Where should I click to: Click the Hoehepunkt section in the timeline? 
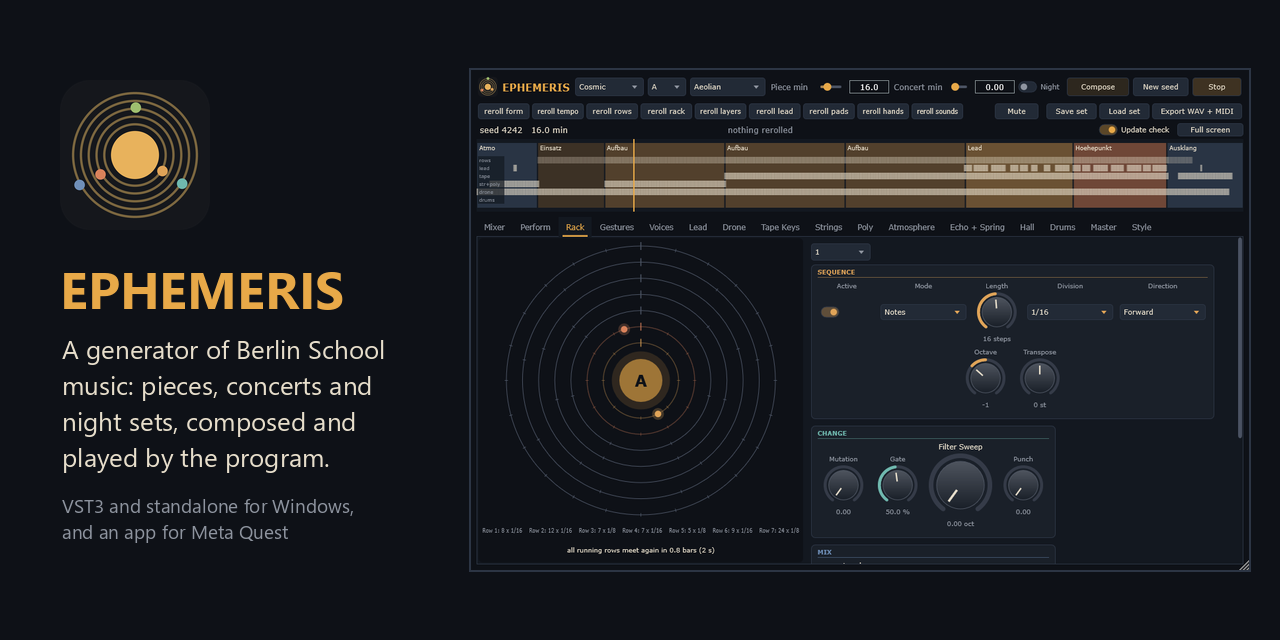(x=1120, y=175)
